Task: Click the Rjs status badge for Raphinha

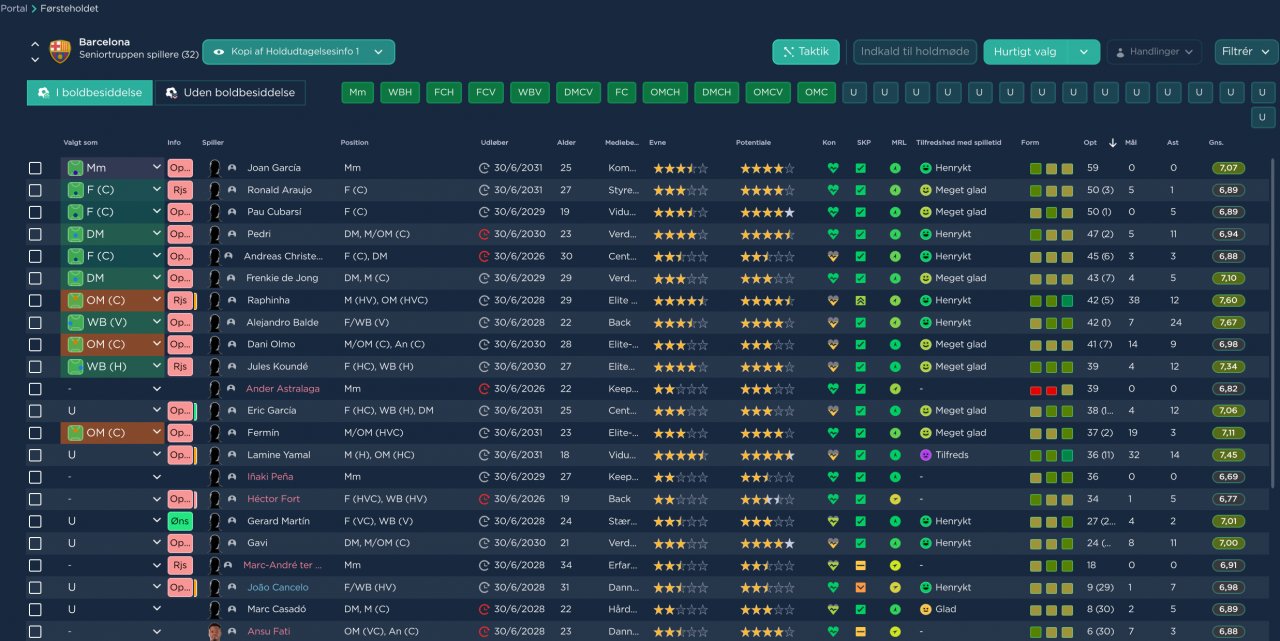Action: click(x=180, y=300)
